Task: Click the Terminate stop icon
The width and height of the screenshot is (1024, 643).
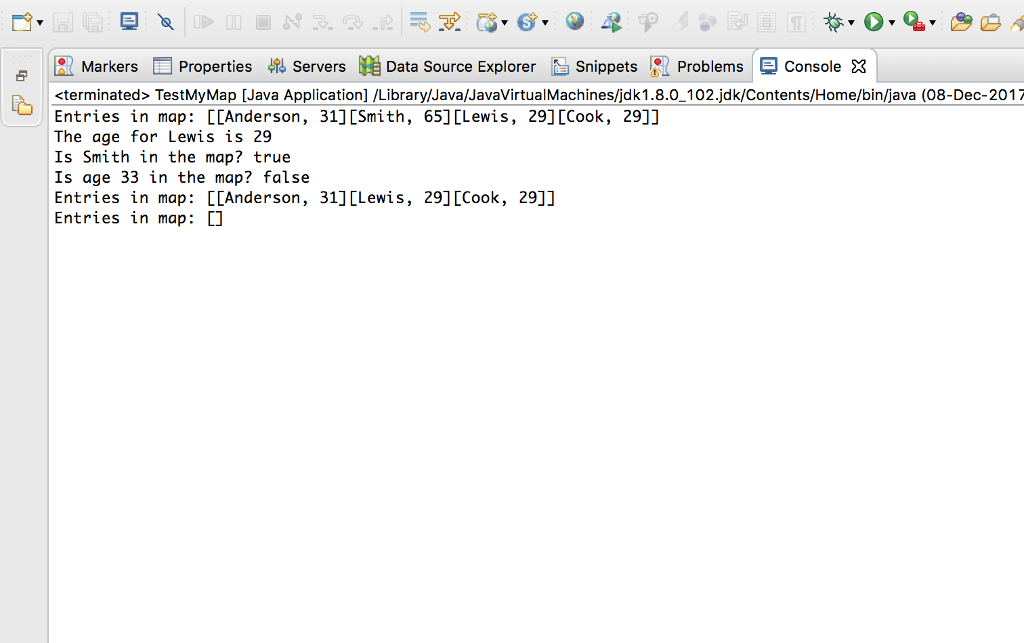Action: (x=263, y=22)
